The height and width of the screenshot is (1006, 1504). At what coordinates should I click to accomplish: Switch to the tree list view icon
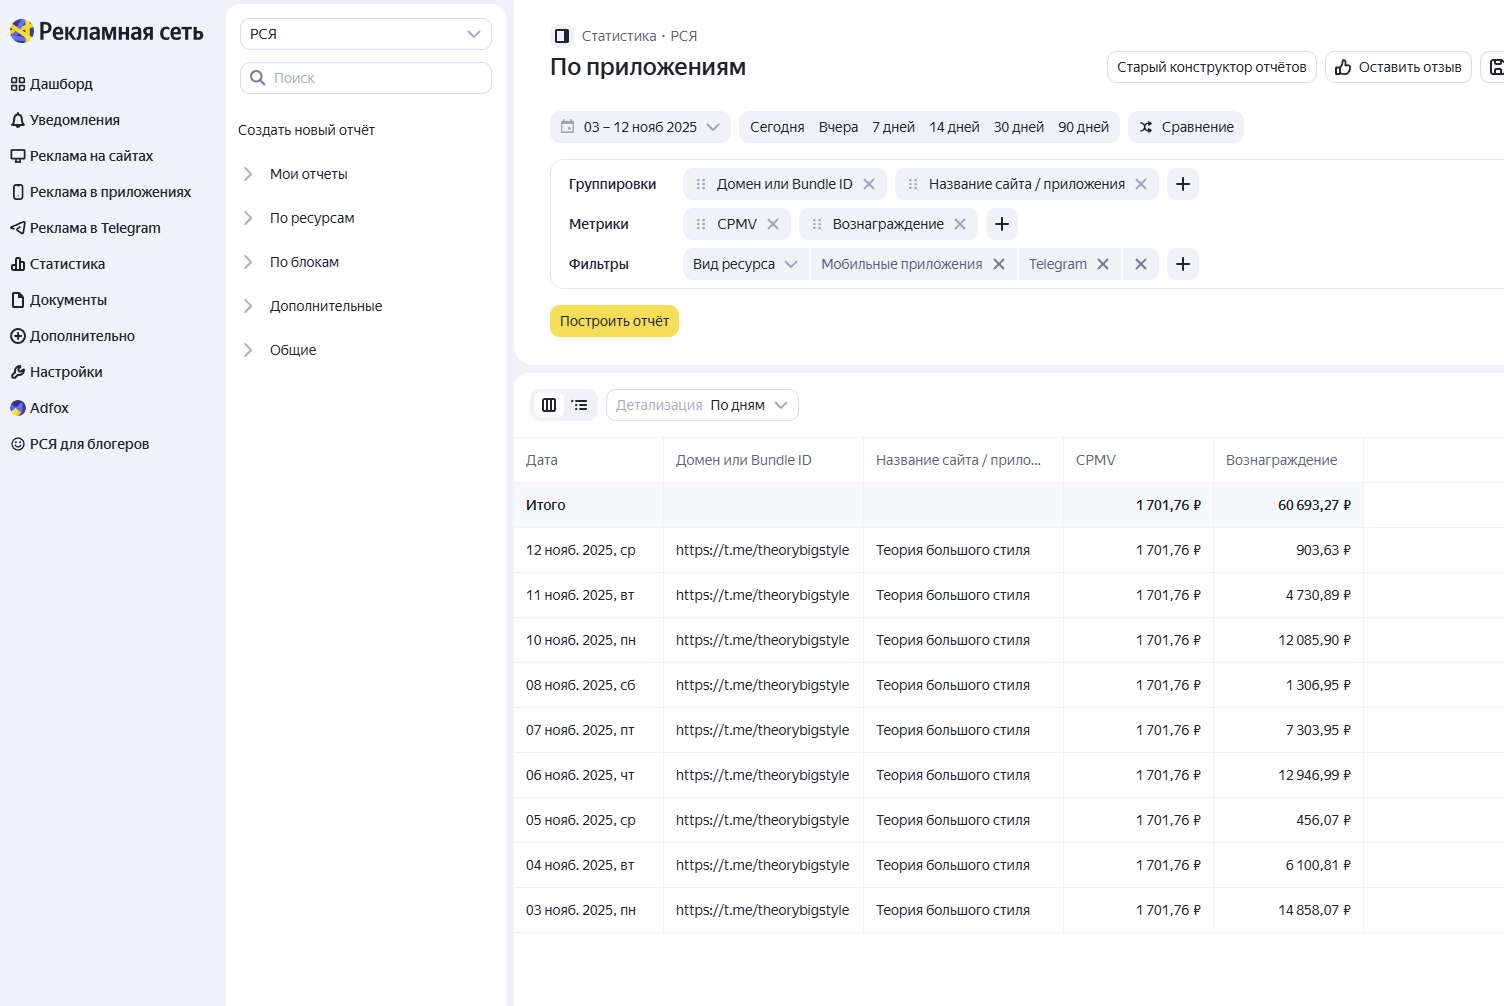(x=580, y=405)
